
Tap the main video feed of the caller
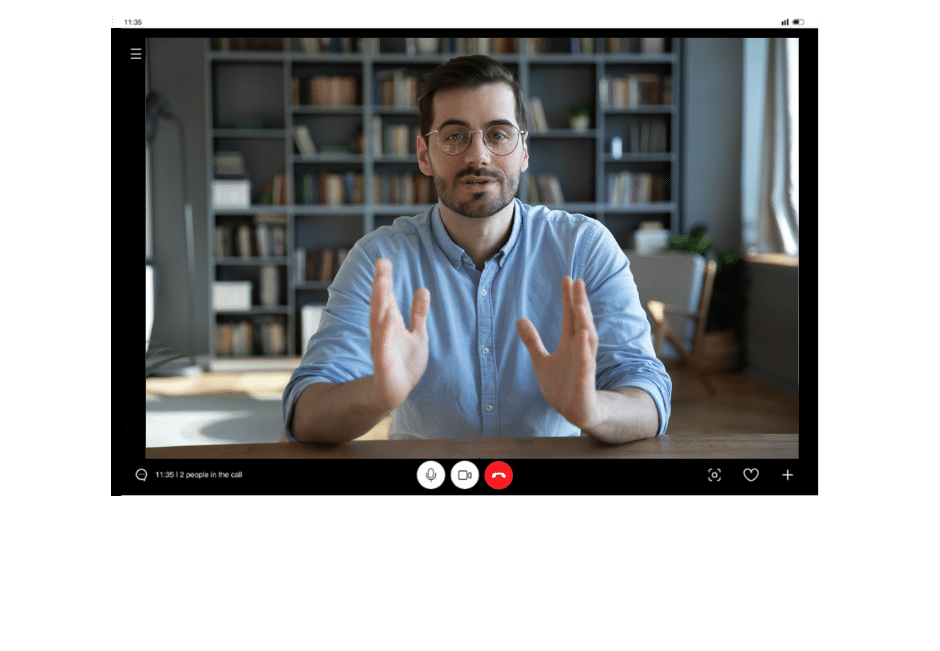click(x=472, y=248)
